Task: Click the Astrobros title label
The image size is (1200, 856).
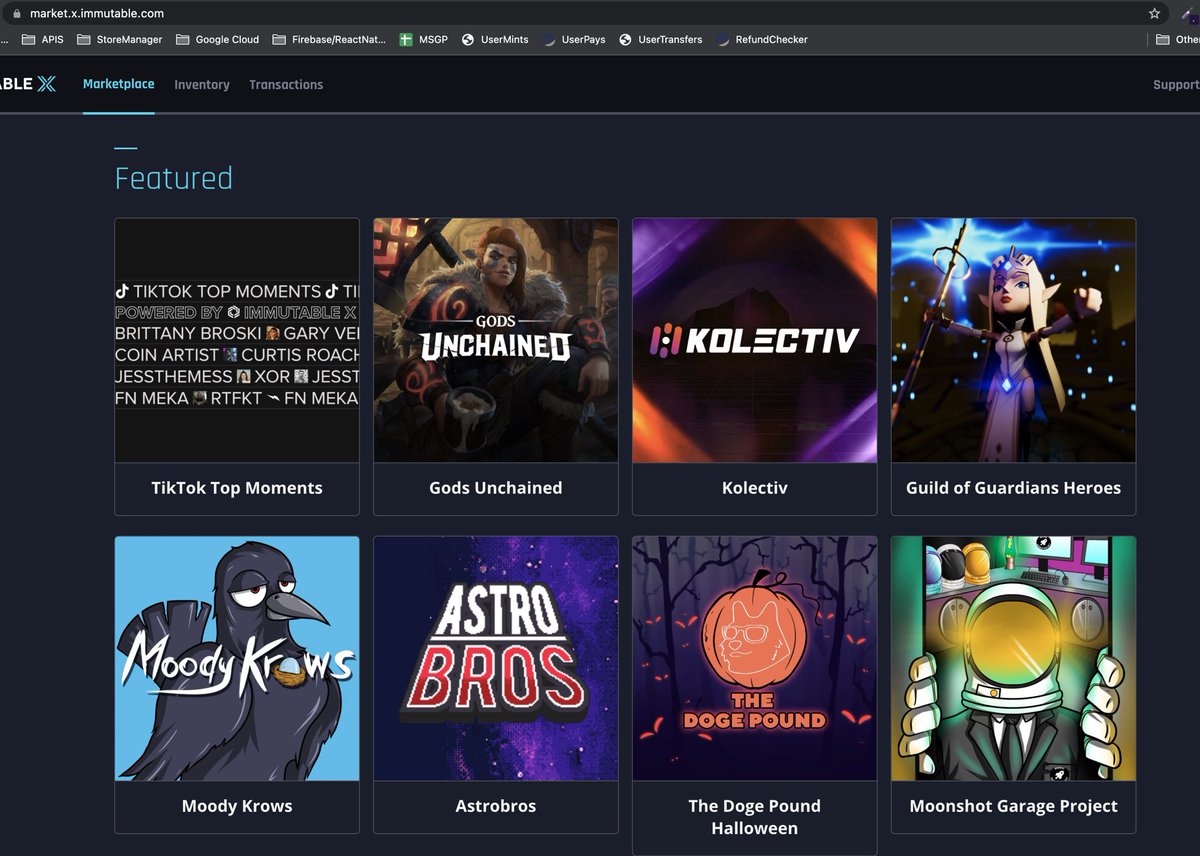Action: click(496, 806)
